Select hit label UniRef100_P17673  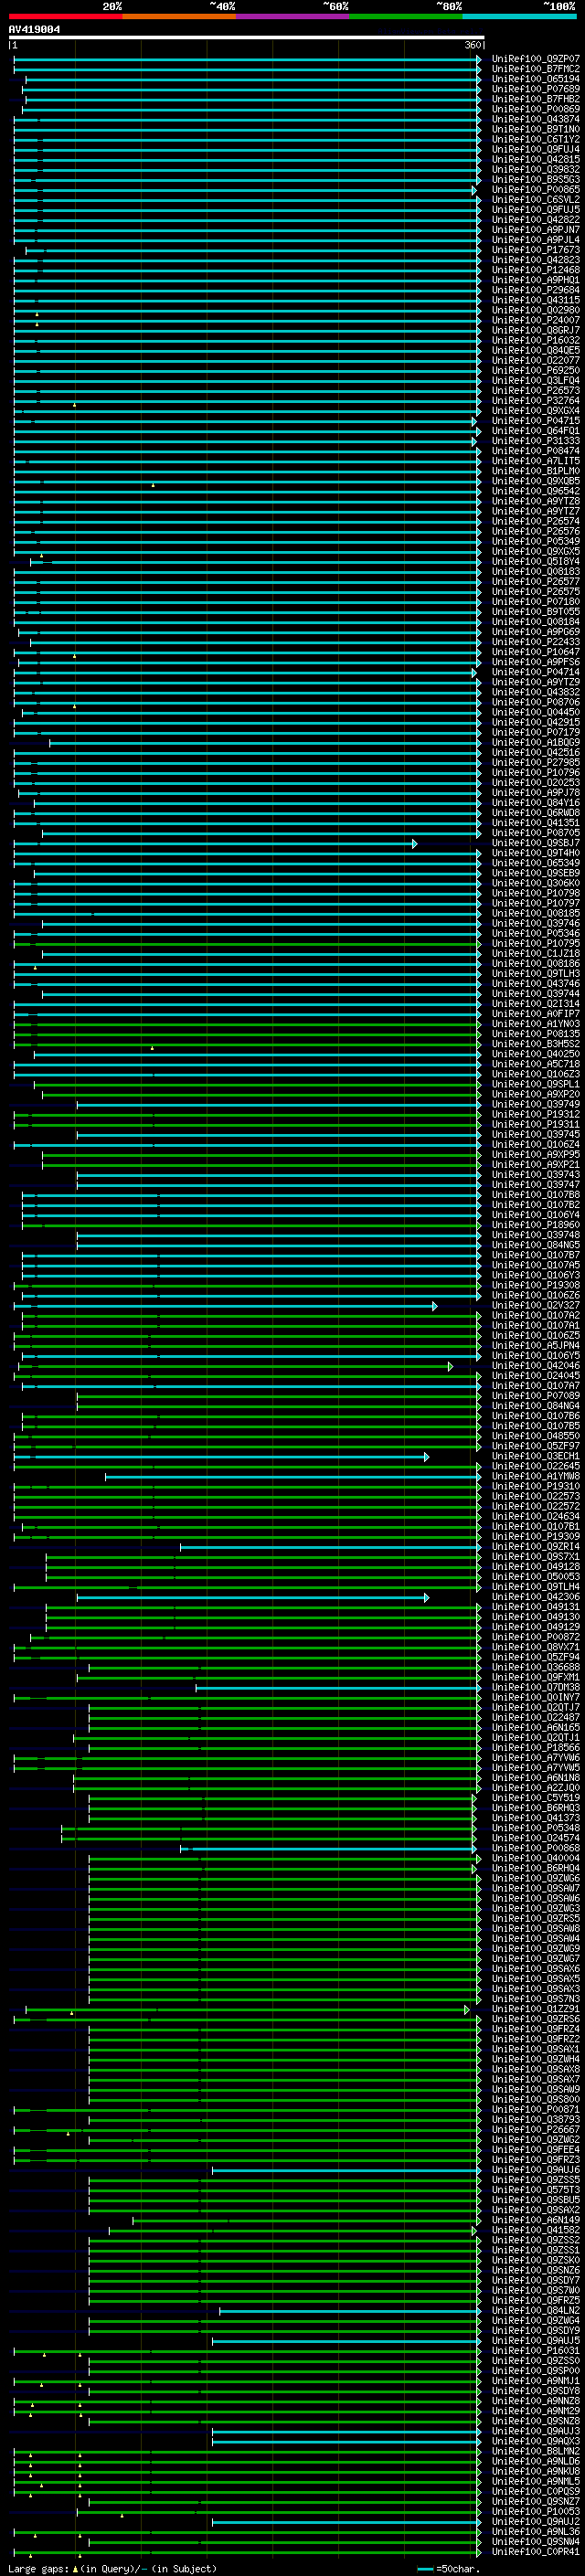(x=536, y=250)
